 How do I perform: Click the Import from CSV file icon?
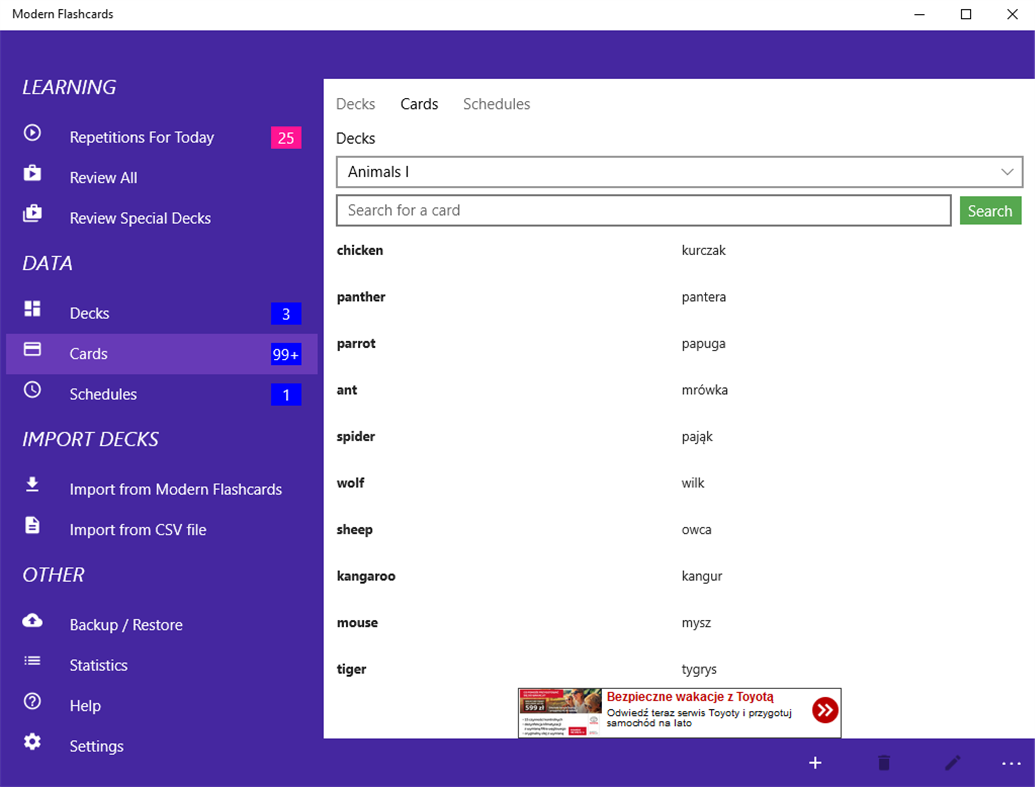coord(31,524)
